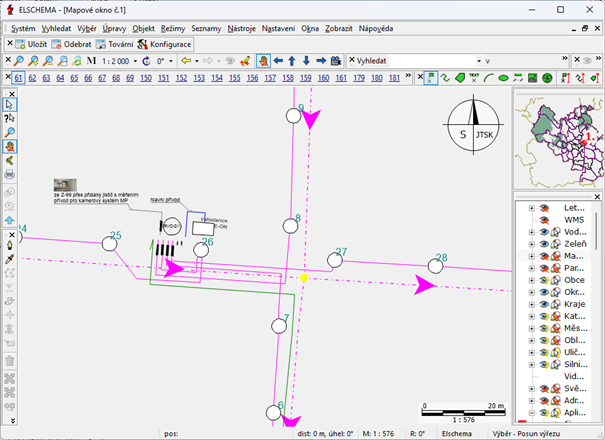The height and width of the screenshot is (440, 605).
Task: Open the Seznamy menu
Action: [x=205, y=28]
